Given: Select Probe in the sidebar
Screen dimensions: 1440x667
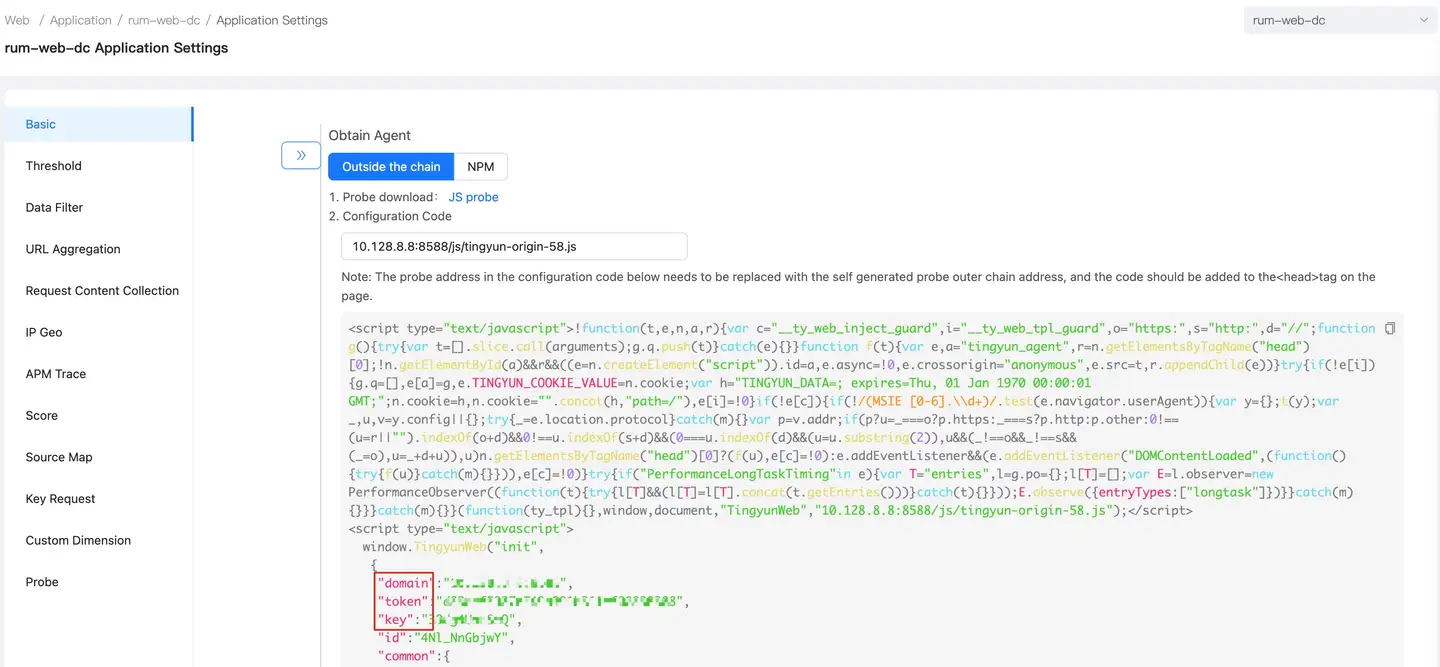Looking at the screenshot, I should 42,582.
